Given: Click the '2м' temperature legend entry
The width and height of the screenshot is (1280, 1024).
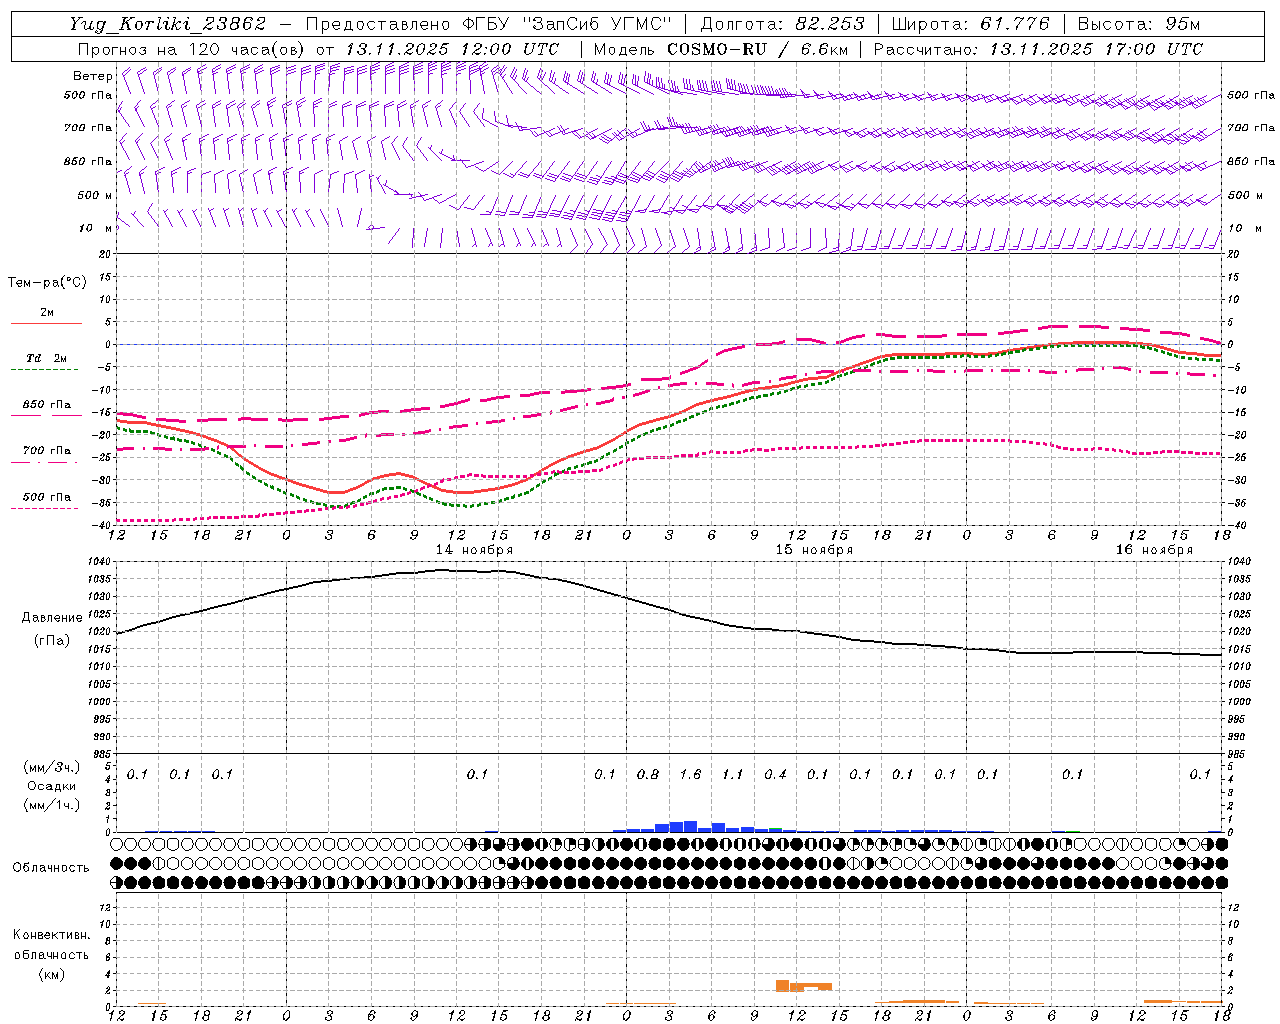Looking at the screenshot, I should click(47, 313).
